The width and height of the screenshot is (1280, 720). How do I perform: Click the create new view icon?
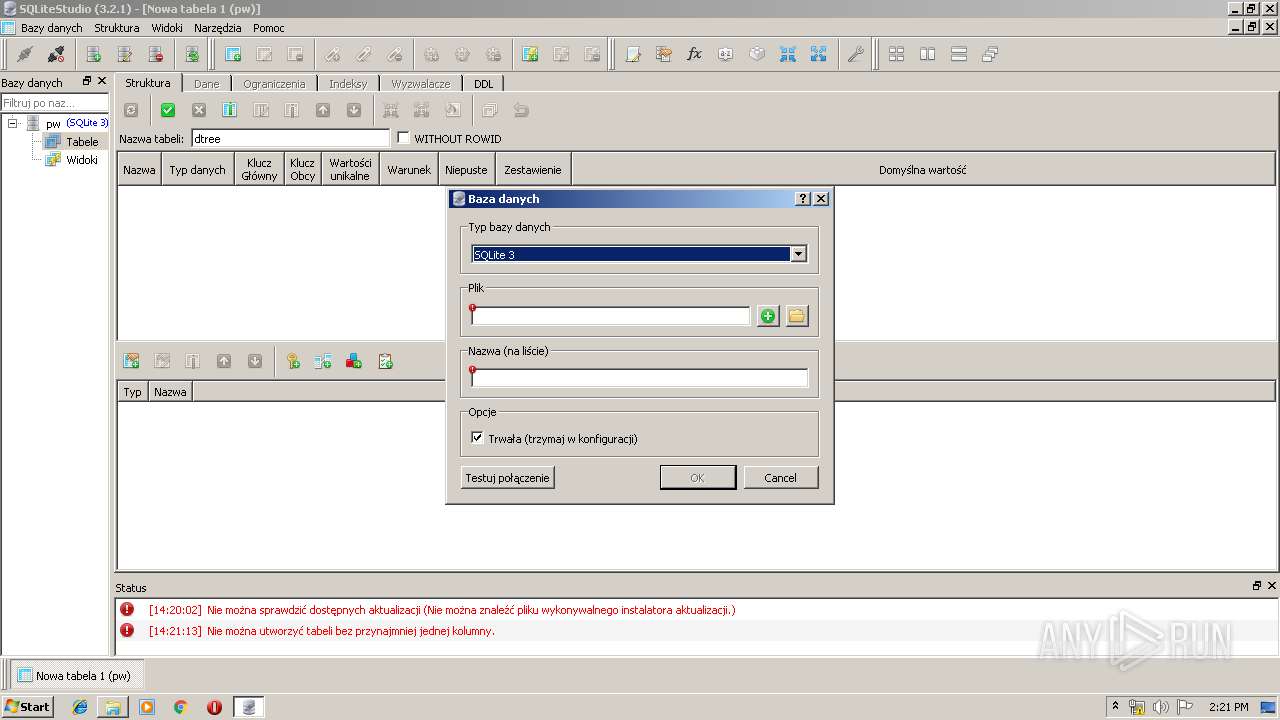coord(530,55)
